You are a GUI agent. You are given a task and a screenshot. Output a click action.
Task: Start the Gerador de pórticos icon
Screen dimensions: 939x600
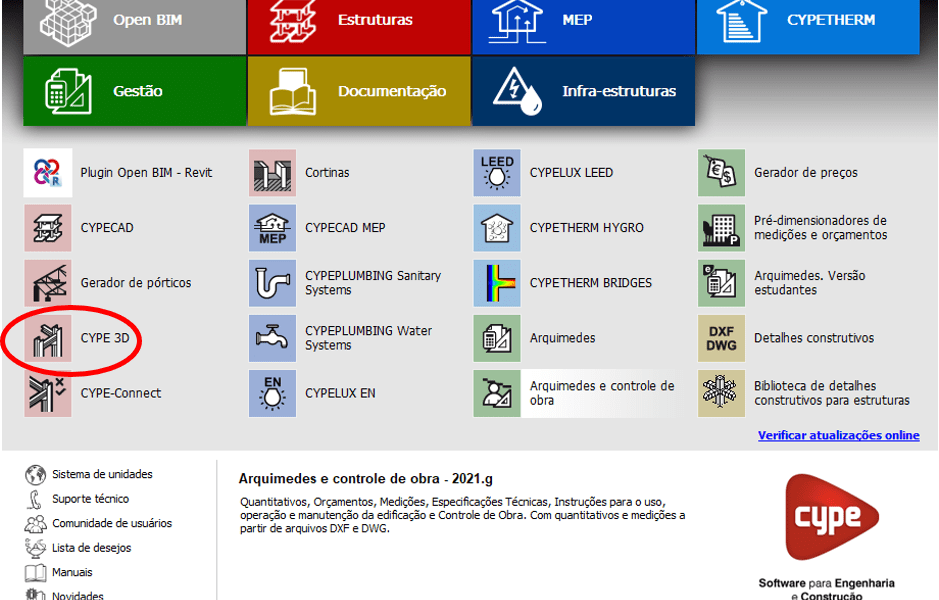(x=48, y=283)
